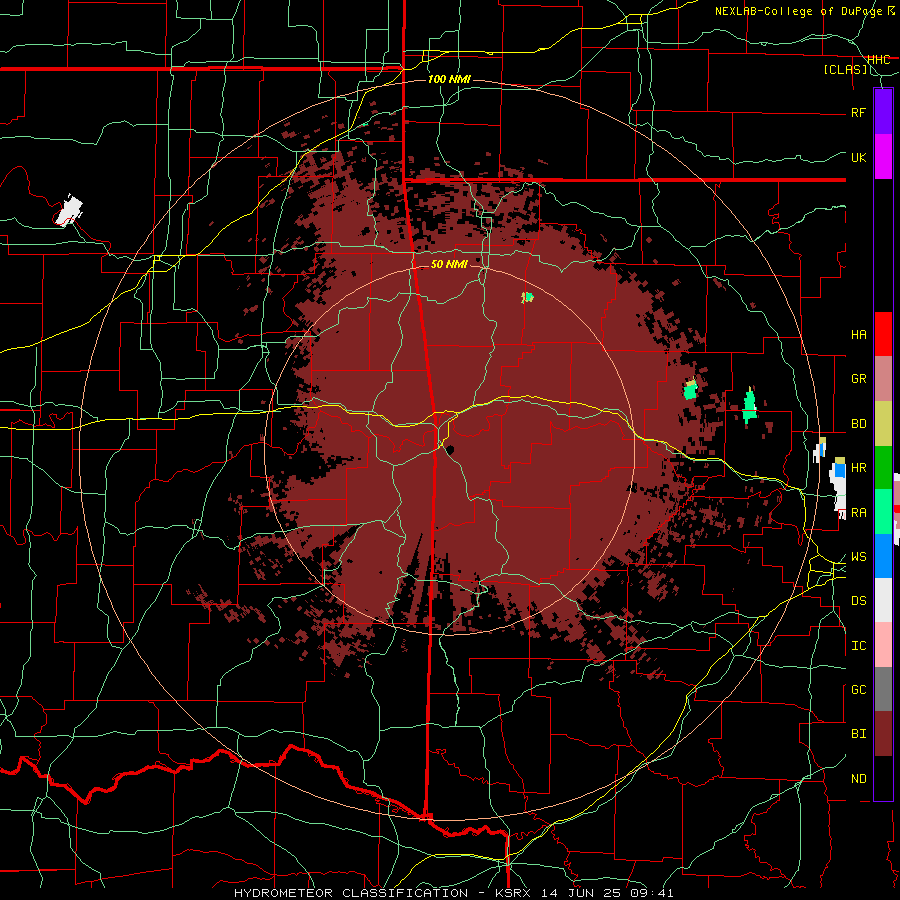This screenshot has height=900, width=900.
Task: Click the BD legend label
Action: [x=858, y=424]
